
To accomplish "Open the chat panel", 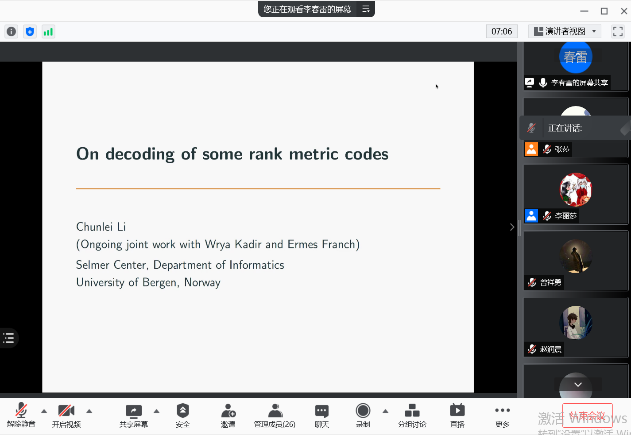I will click(321, 414).
